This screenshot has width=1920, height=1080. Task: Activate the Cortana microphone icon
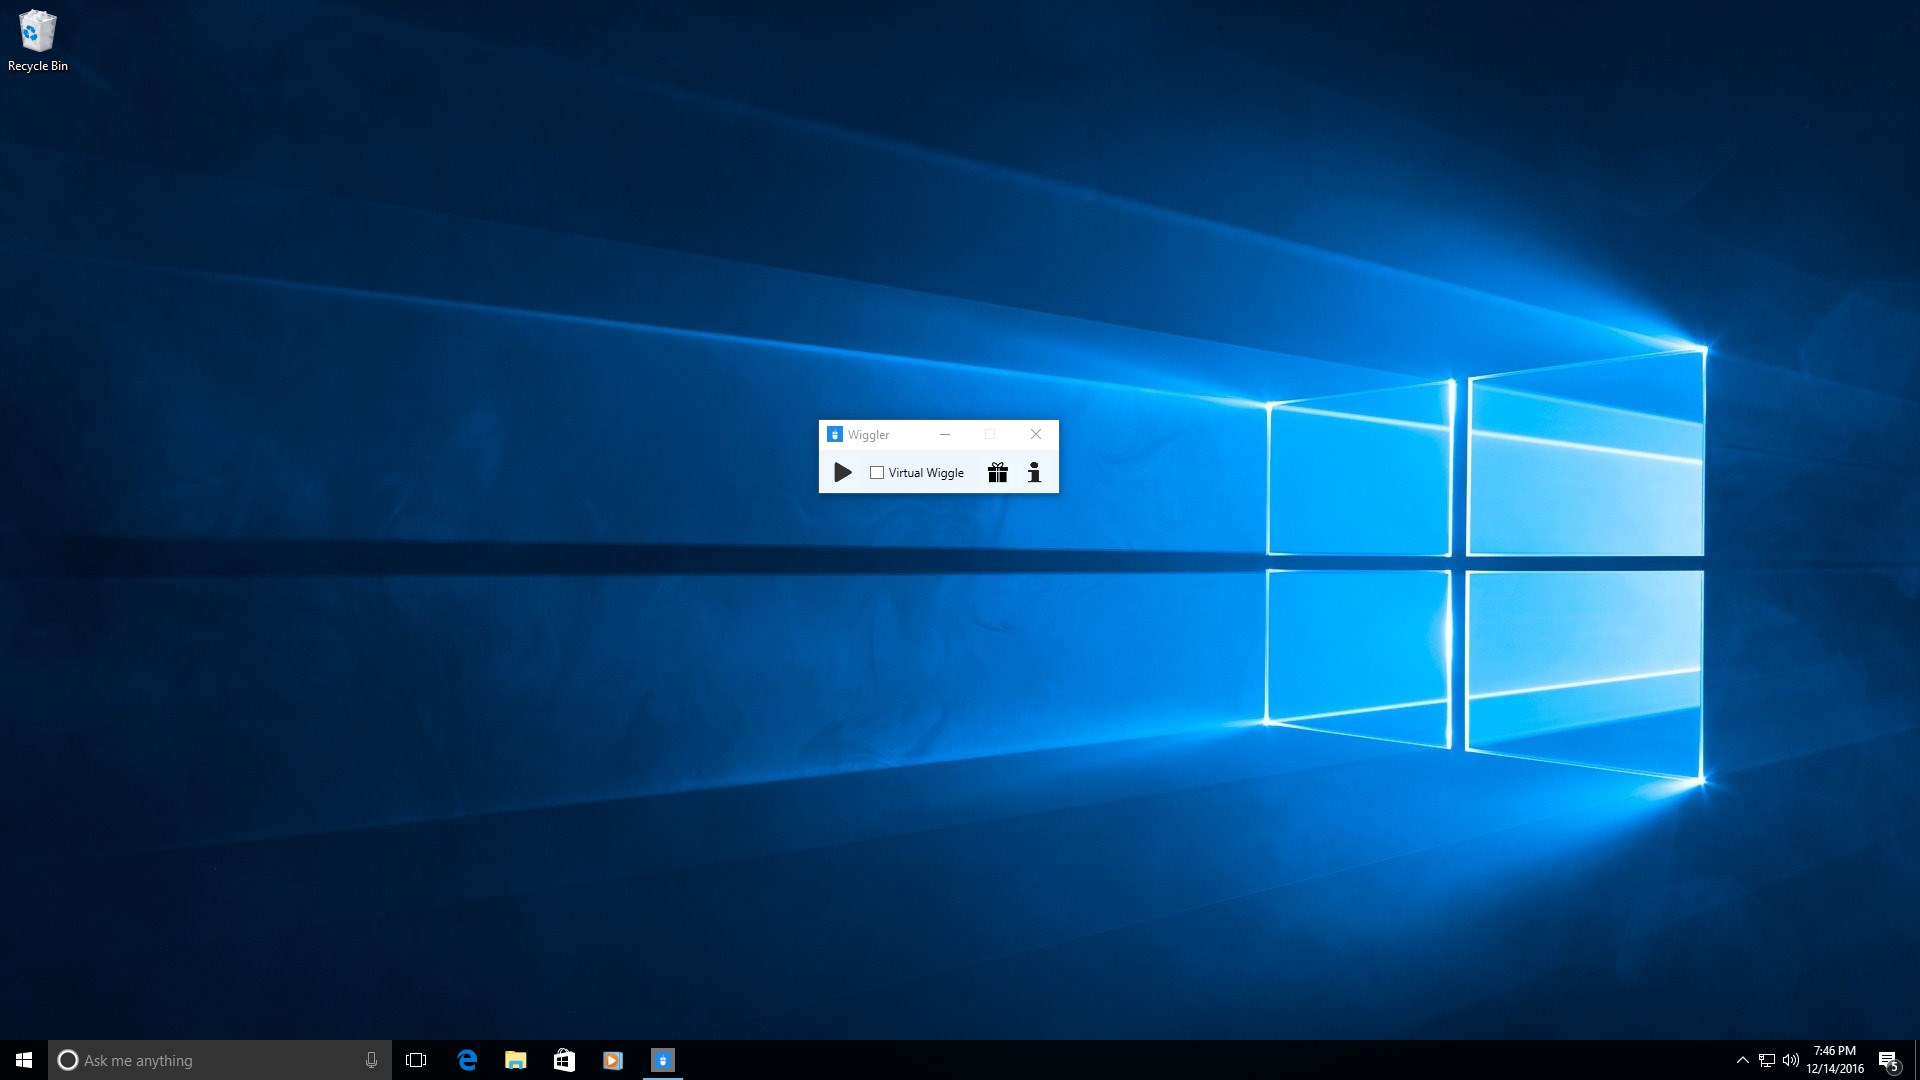(371, 1060)
